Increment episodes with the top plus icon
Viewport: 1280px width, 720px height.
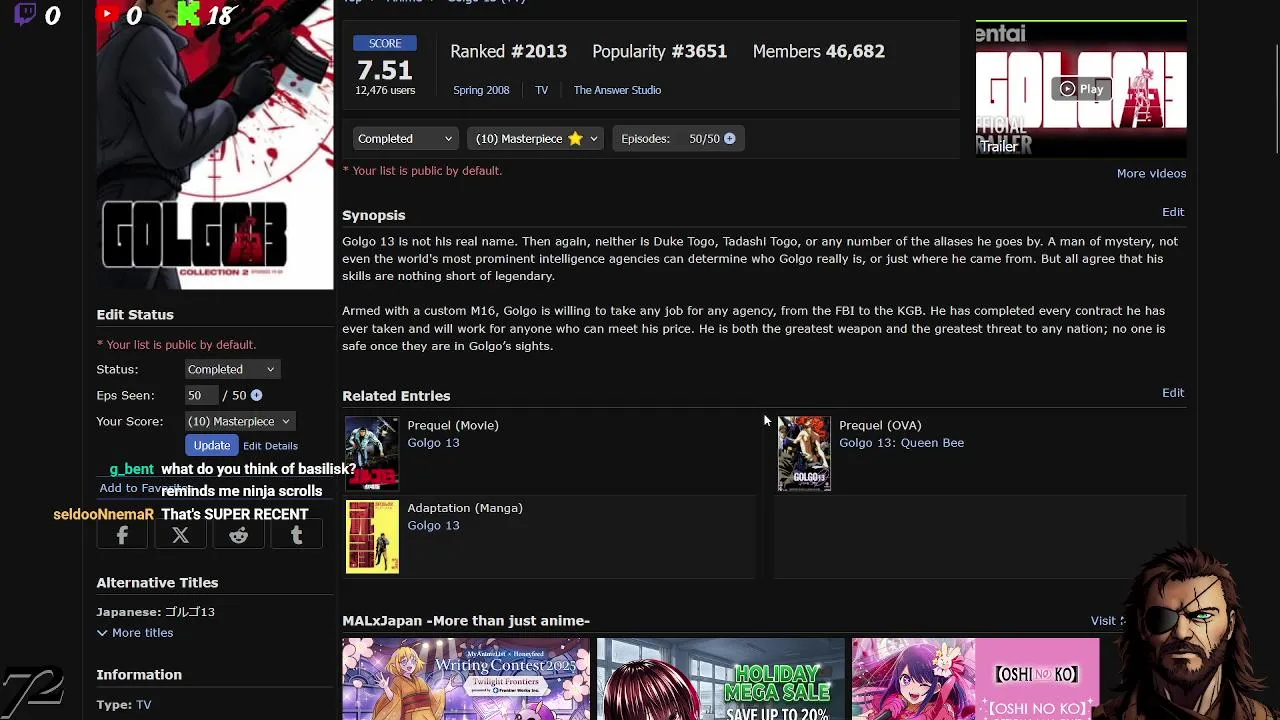[x=729, y=139]
